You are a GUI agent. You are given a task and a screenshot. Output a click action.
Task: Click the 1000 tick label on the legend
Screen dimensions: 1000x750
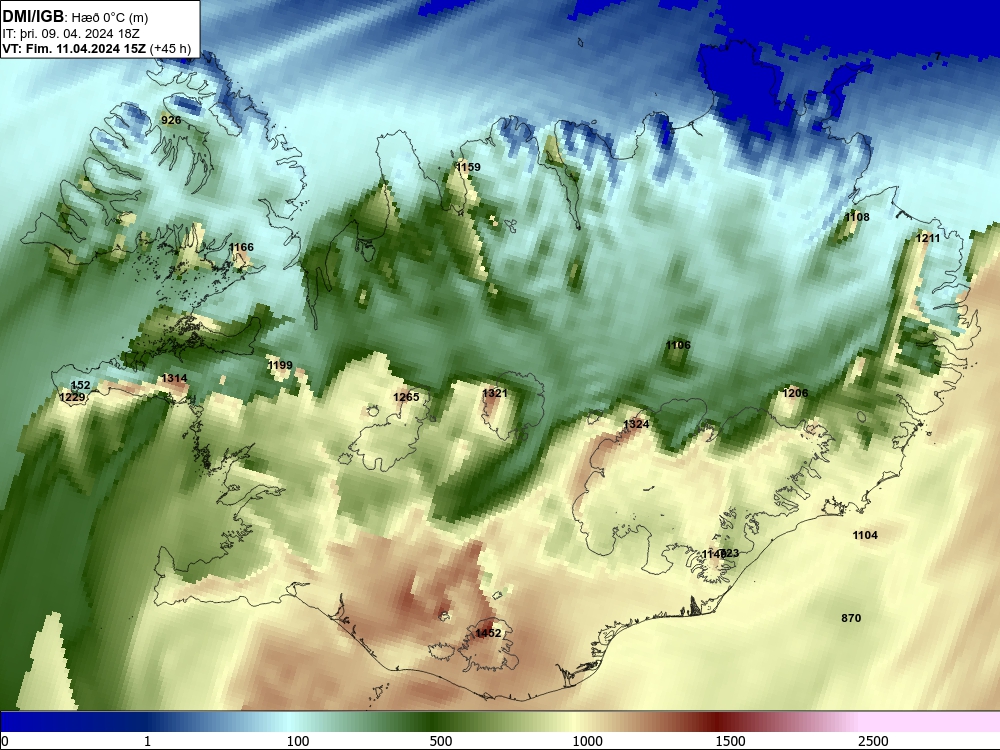pyautogui.click(x=587, y=741)
